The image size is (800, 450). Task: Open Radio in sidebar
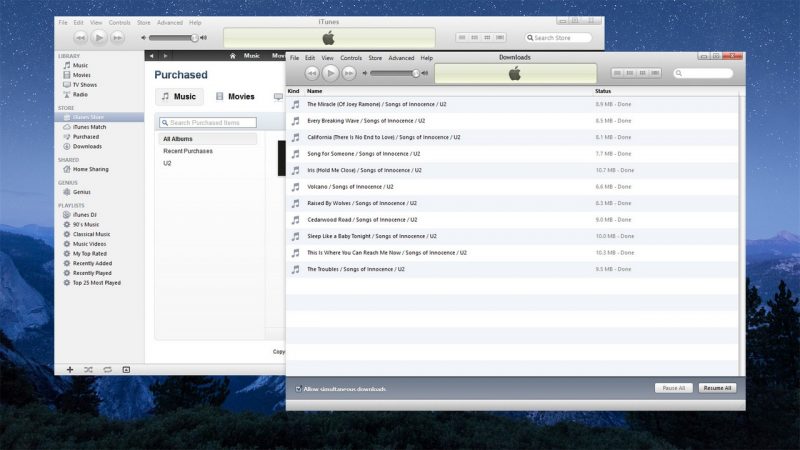pyautogui.click(x=80, y=94)
